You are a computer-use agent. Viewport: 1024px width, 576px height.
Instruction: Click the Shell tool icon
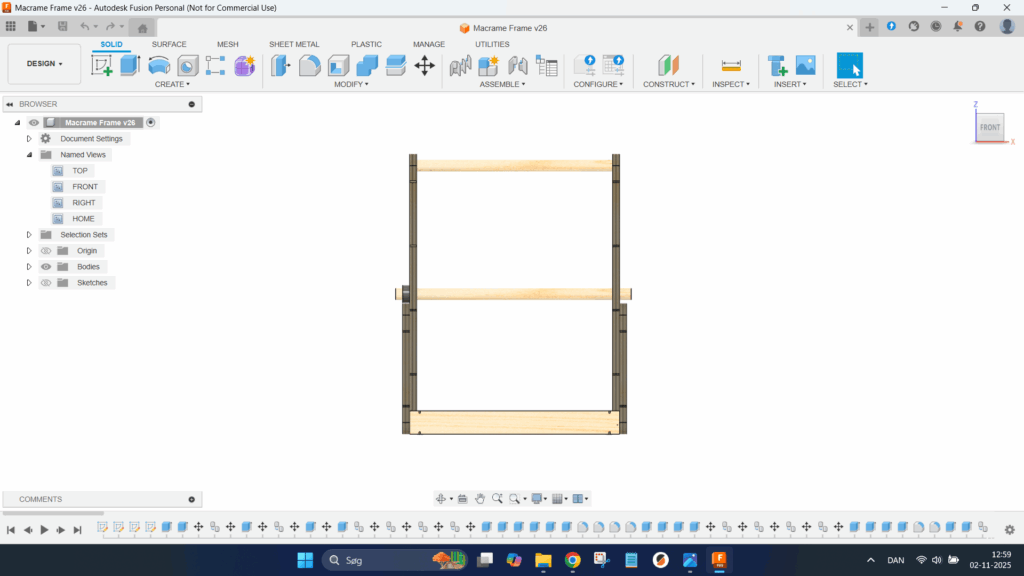339,66
